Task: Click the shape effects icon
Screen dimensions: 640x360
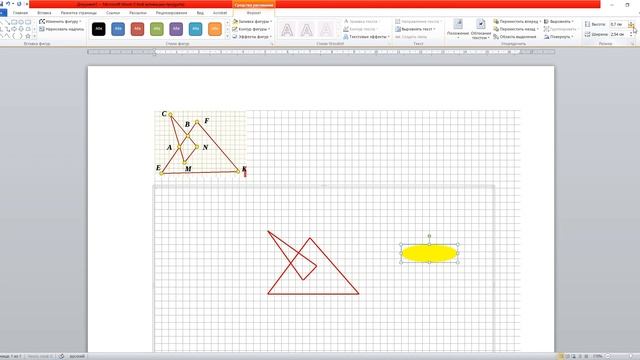Action: click(235, 37)
